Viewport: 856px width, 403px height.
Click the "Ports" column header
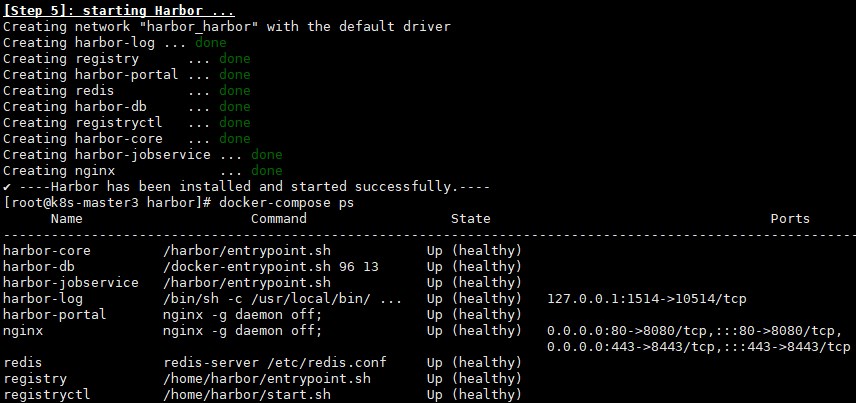[790, 219]
